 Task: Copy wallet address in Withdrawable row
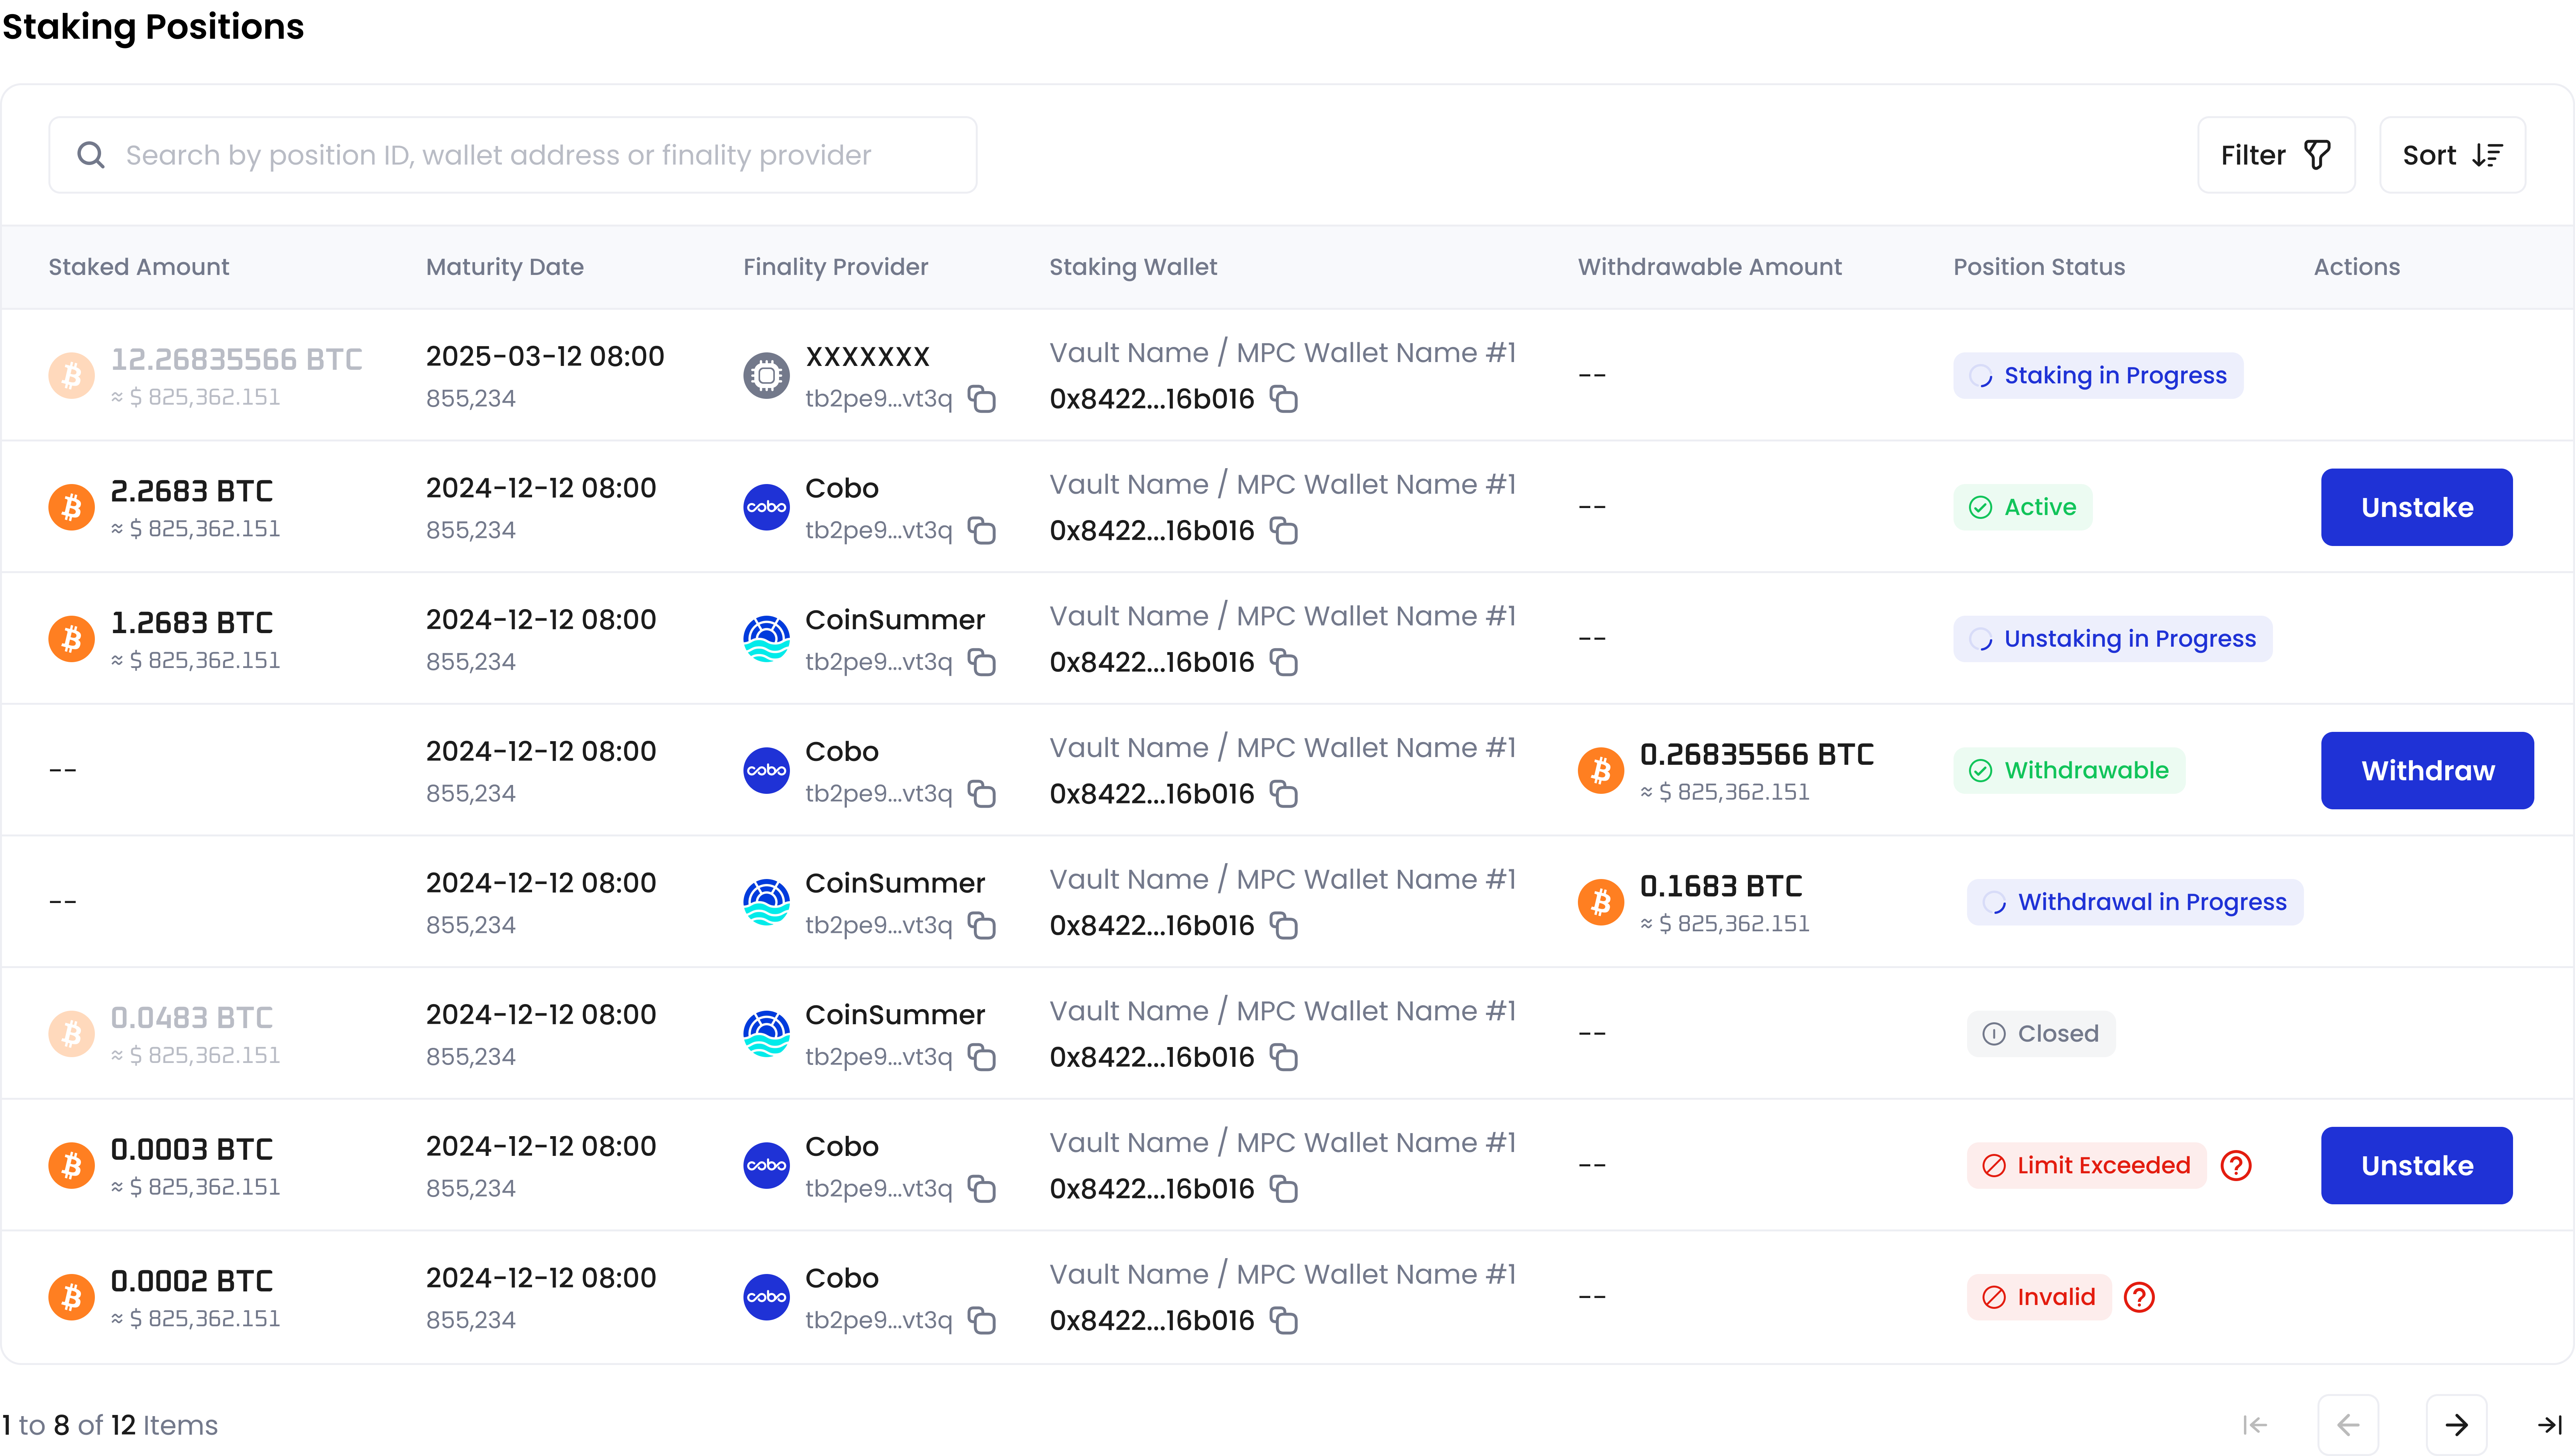click(x=1284, y=794)
